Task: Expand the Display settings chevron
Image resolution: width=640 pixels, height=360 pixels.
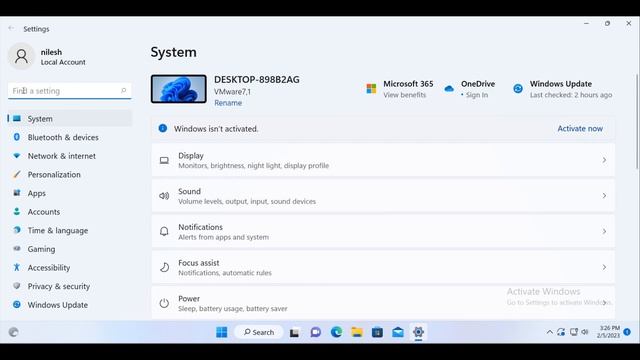Action: 604,160
